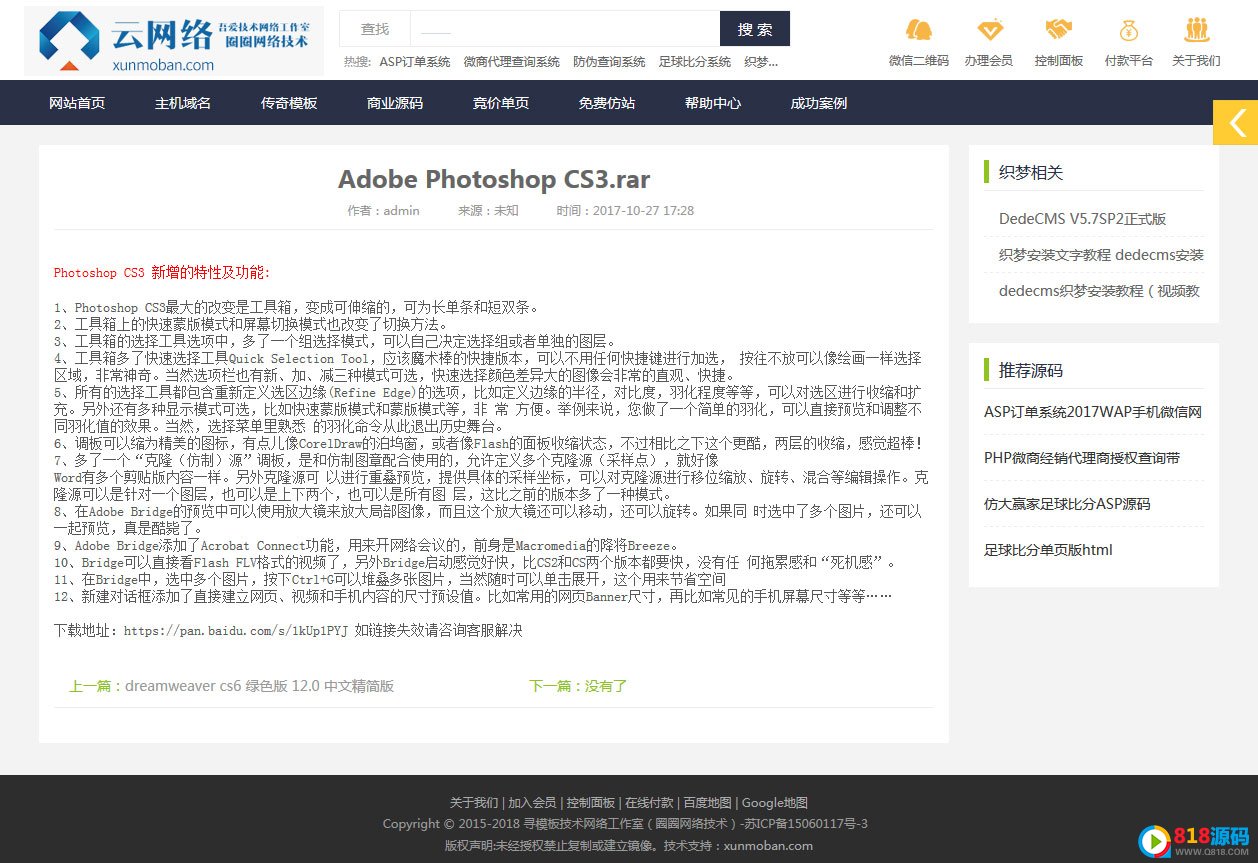1258x863 pixels.
Task: Go to 主机域名 in the navigation bar
Action: (x=183, y=103)
